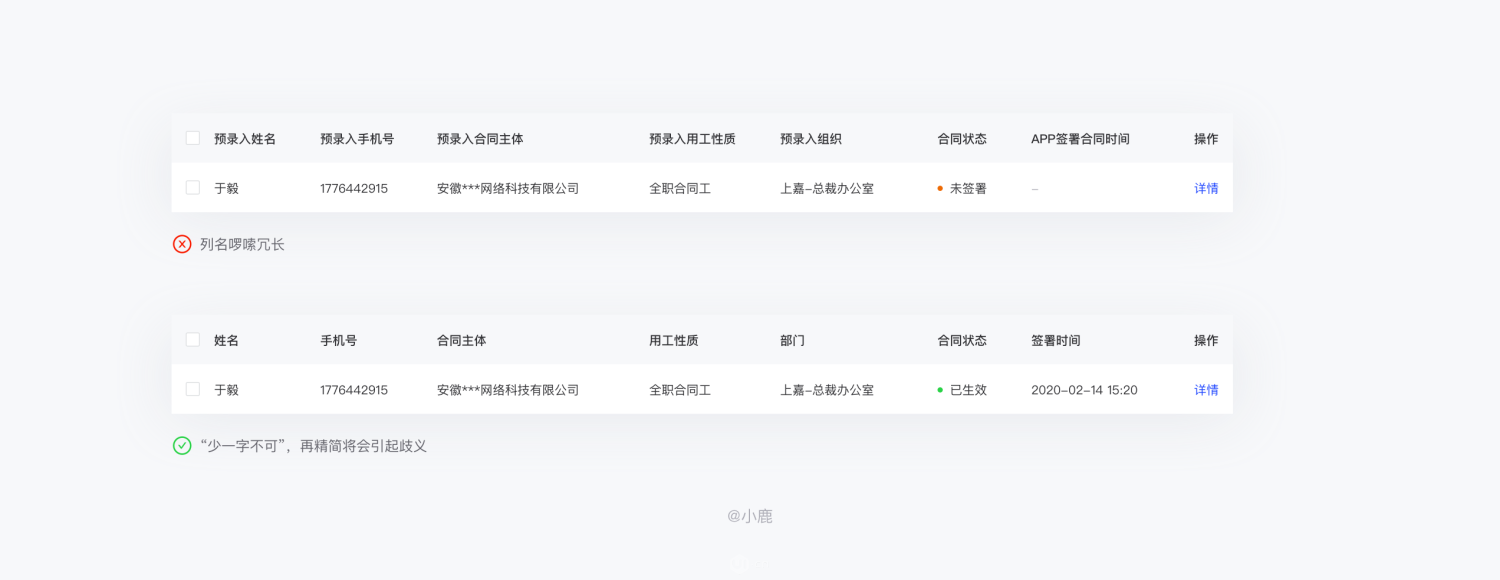
Task: Click the orange 未签署 status dot
Action: pos(940,188)
